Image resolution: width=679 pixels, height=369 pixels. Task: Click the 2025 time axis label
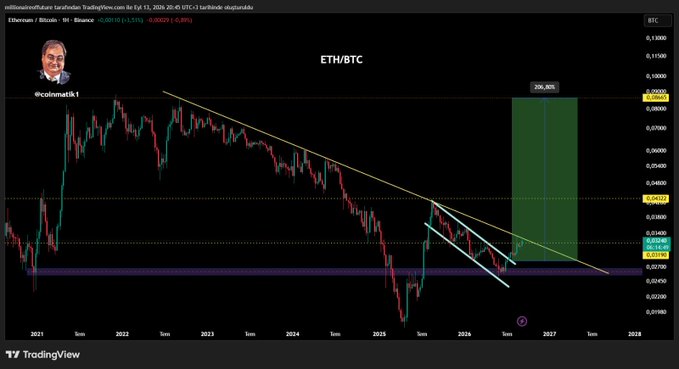(x=379, y=334)
